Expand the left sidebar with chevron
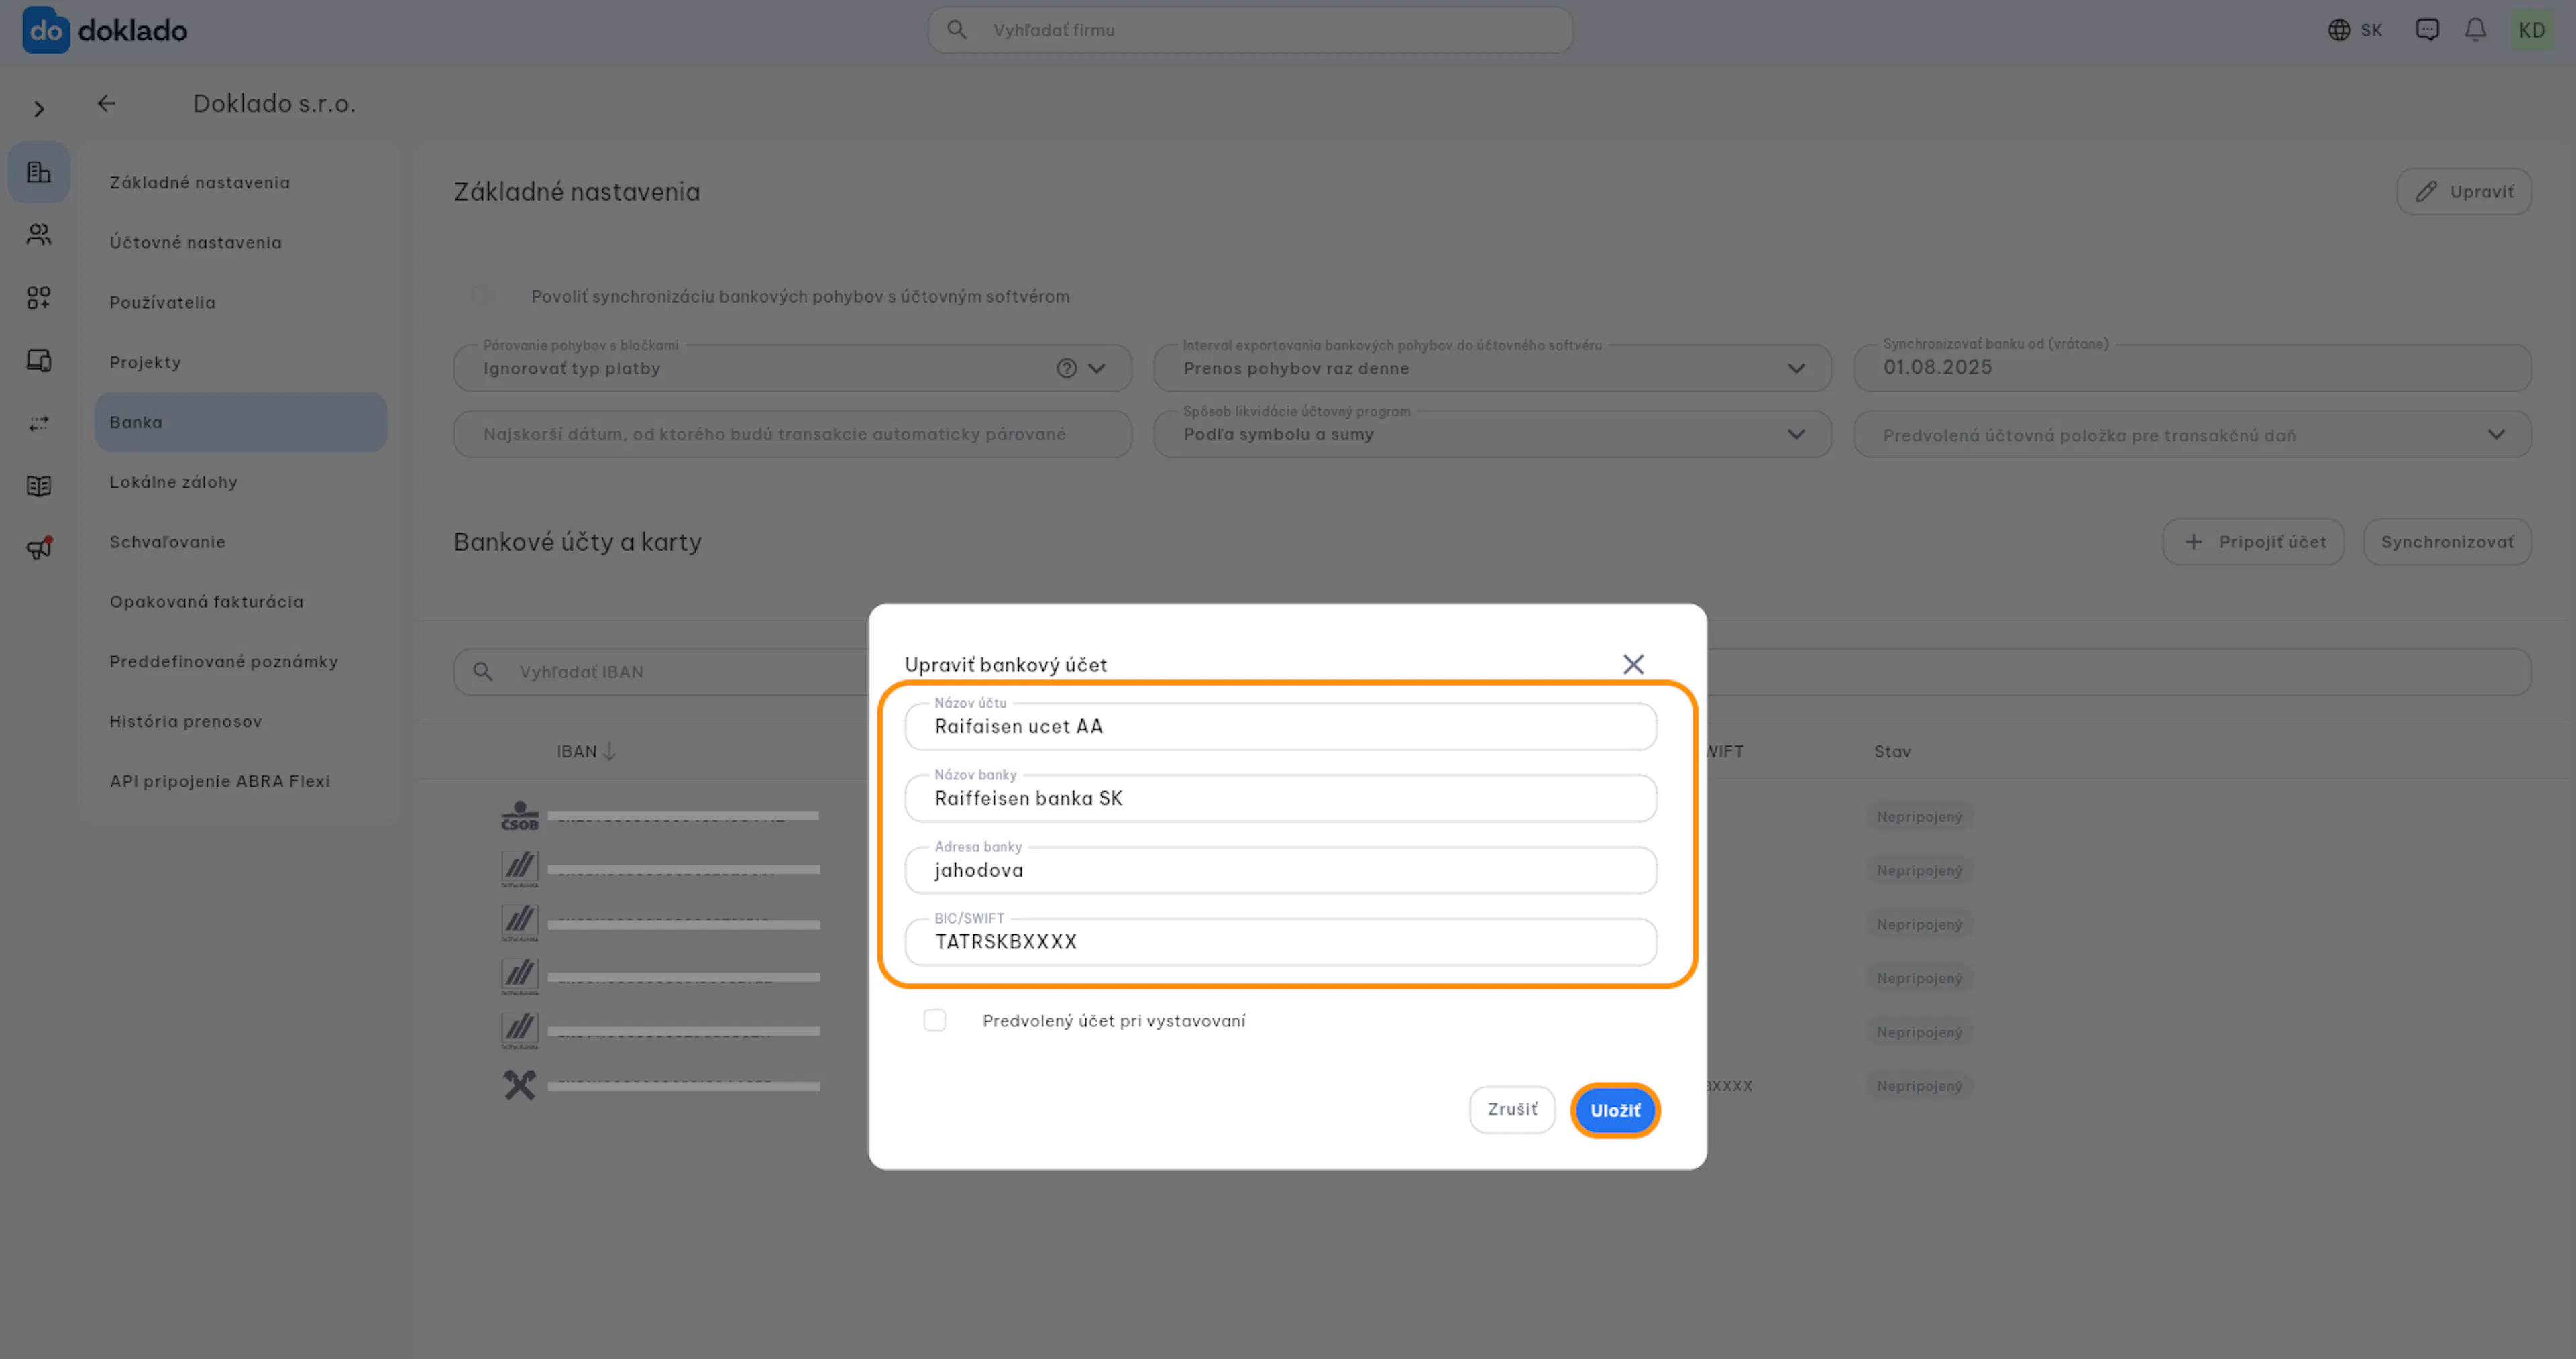Screen dimensions: 2576x1359 tap(39, 109)
